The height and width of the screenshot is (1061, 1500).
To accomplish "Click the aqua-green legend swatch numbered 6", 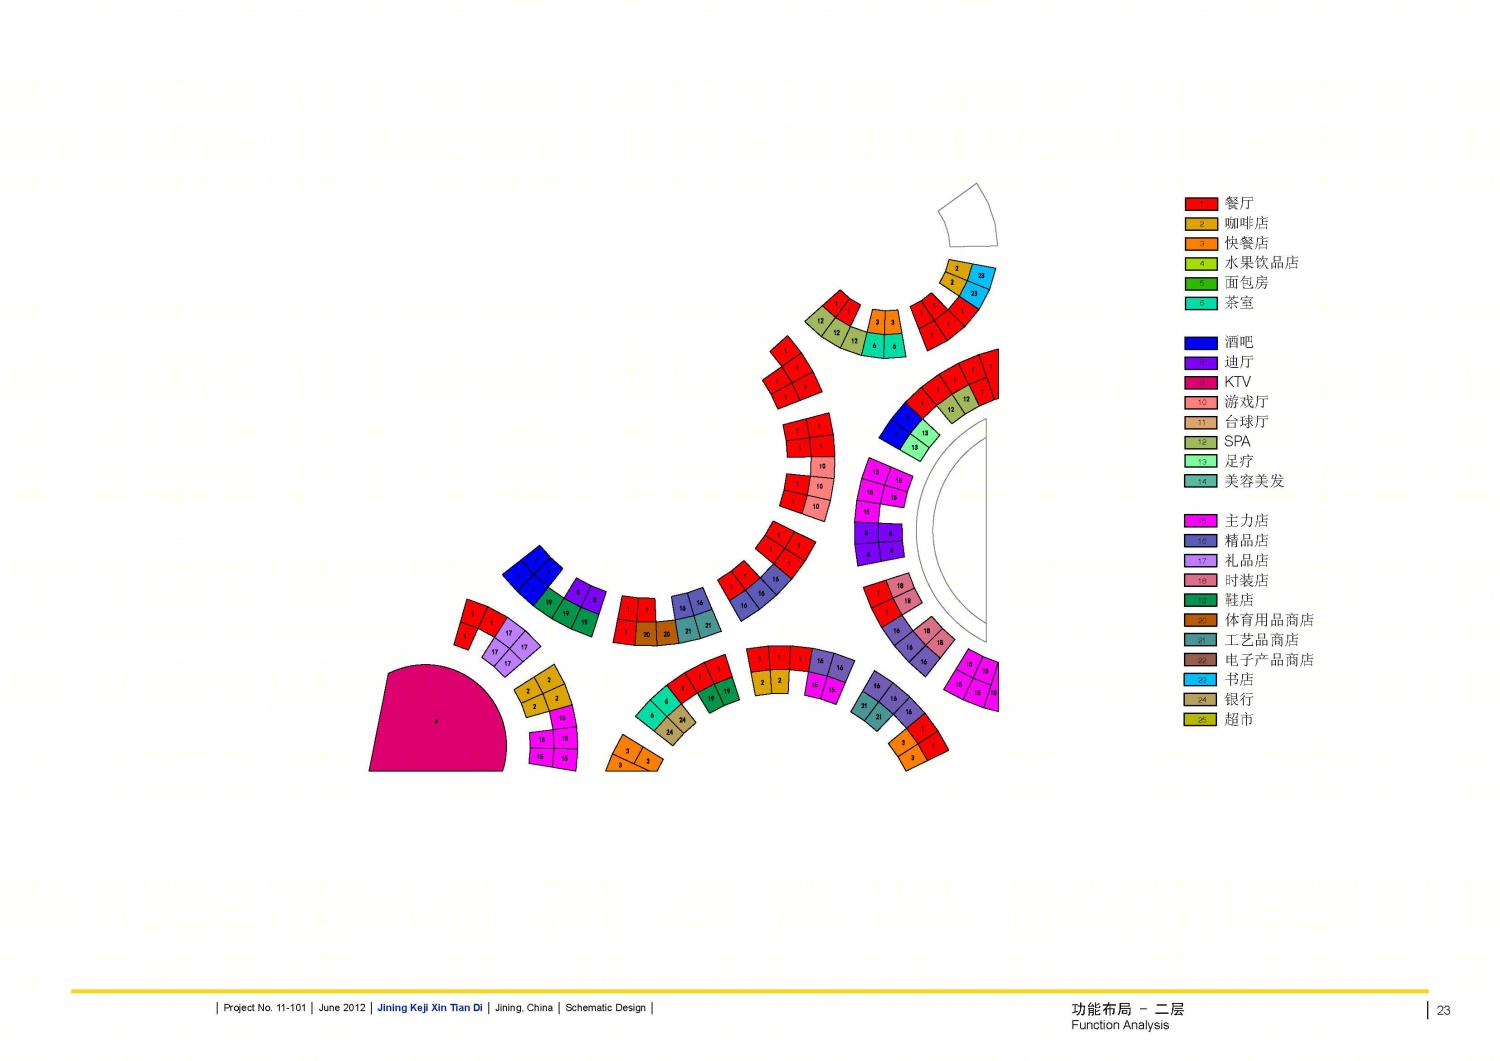I will click(1201, 303).
